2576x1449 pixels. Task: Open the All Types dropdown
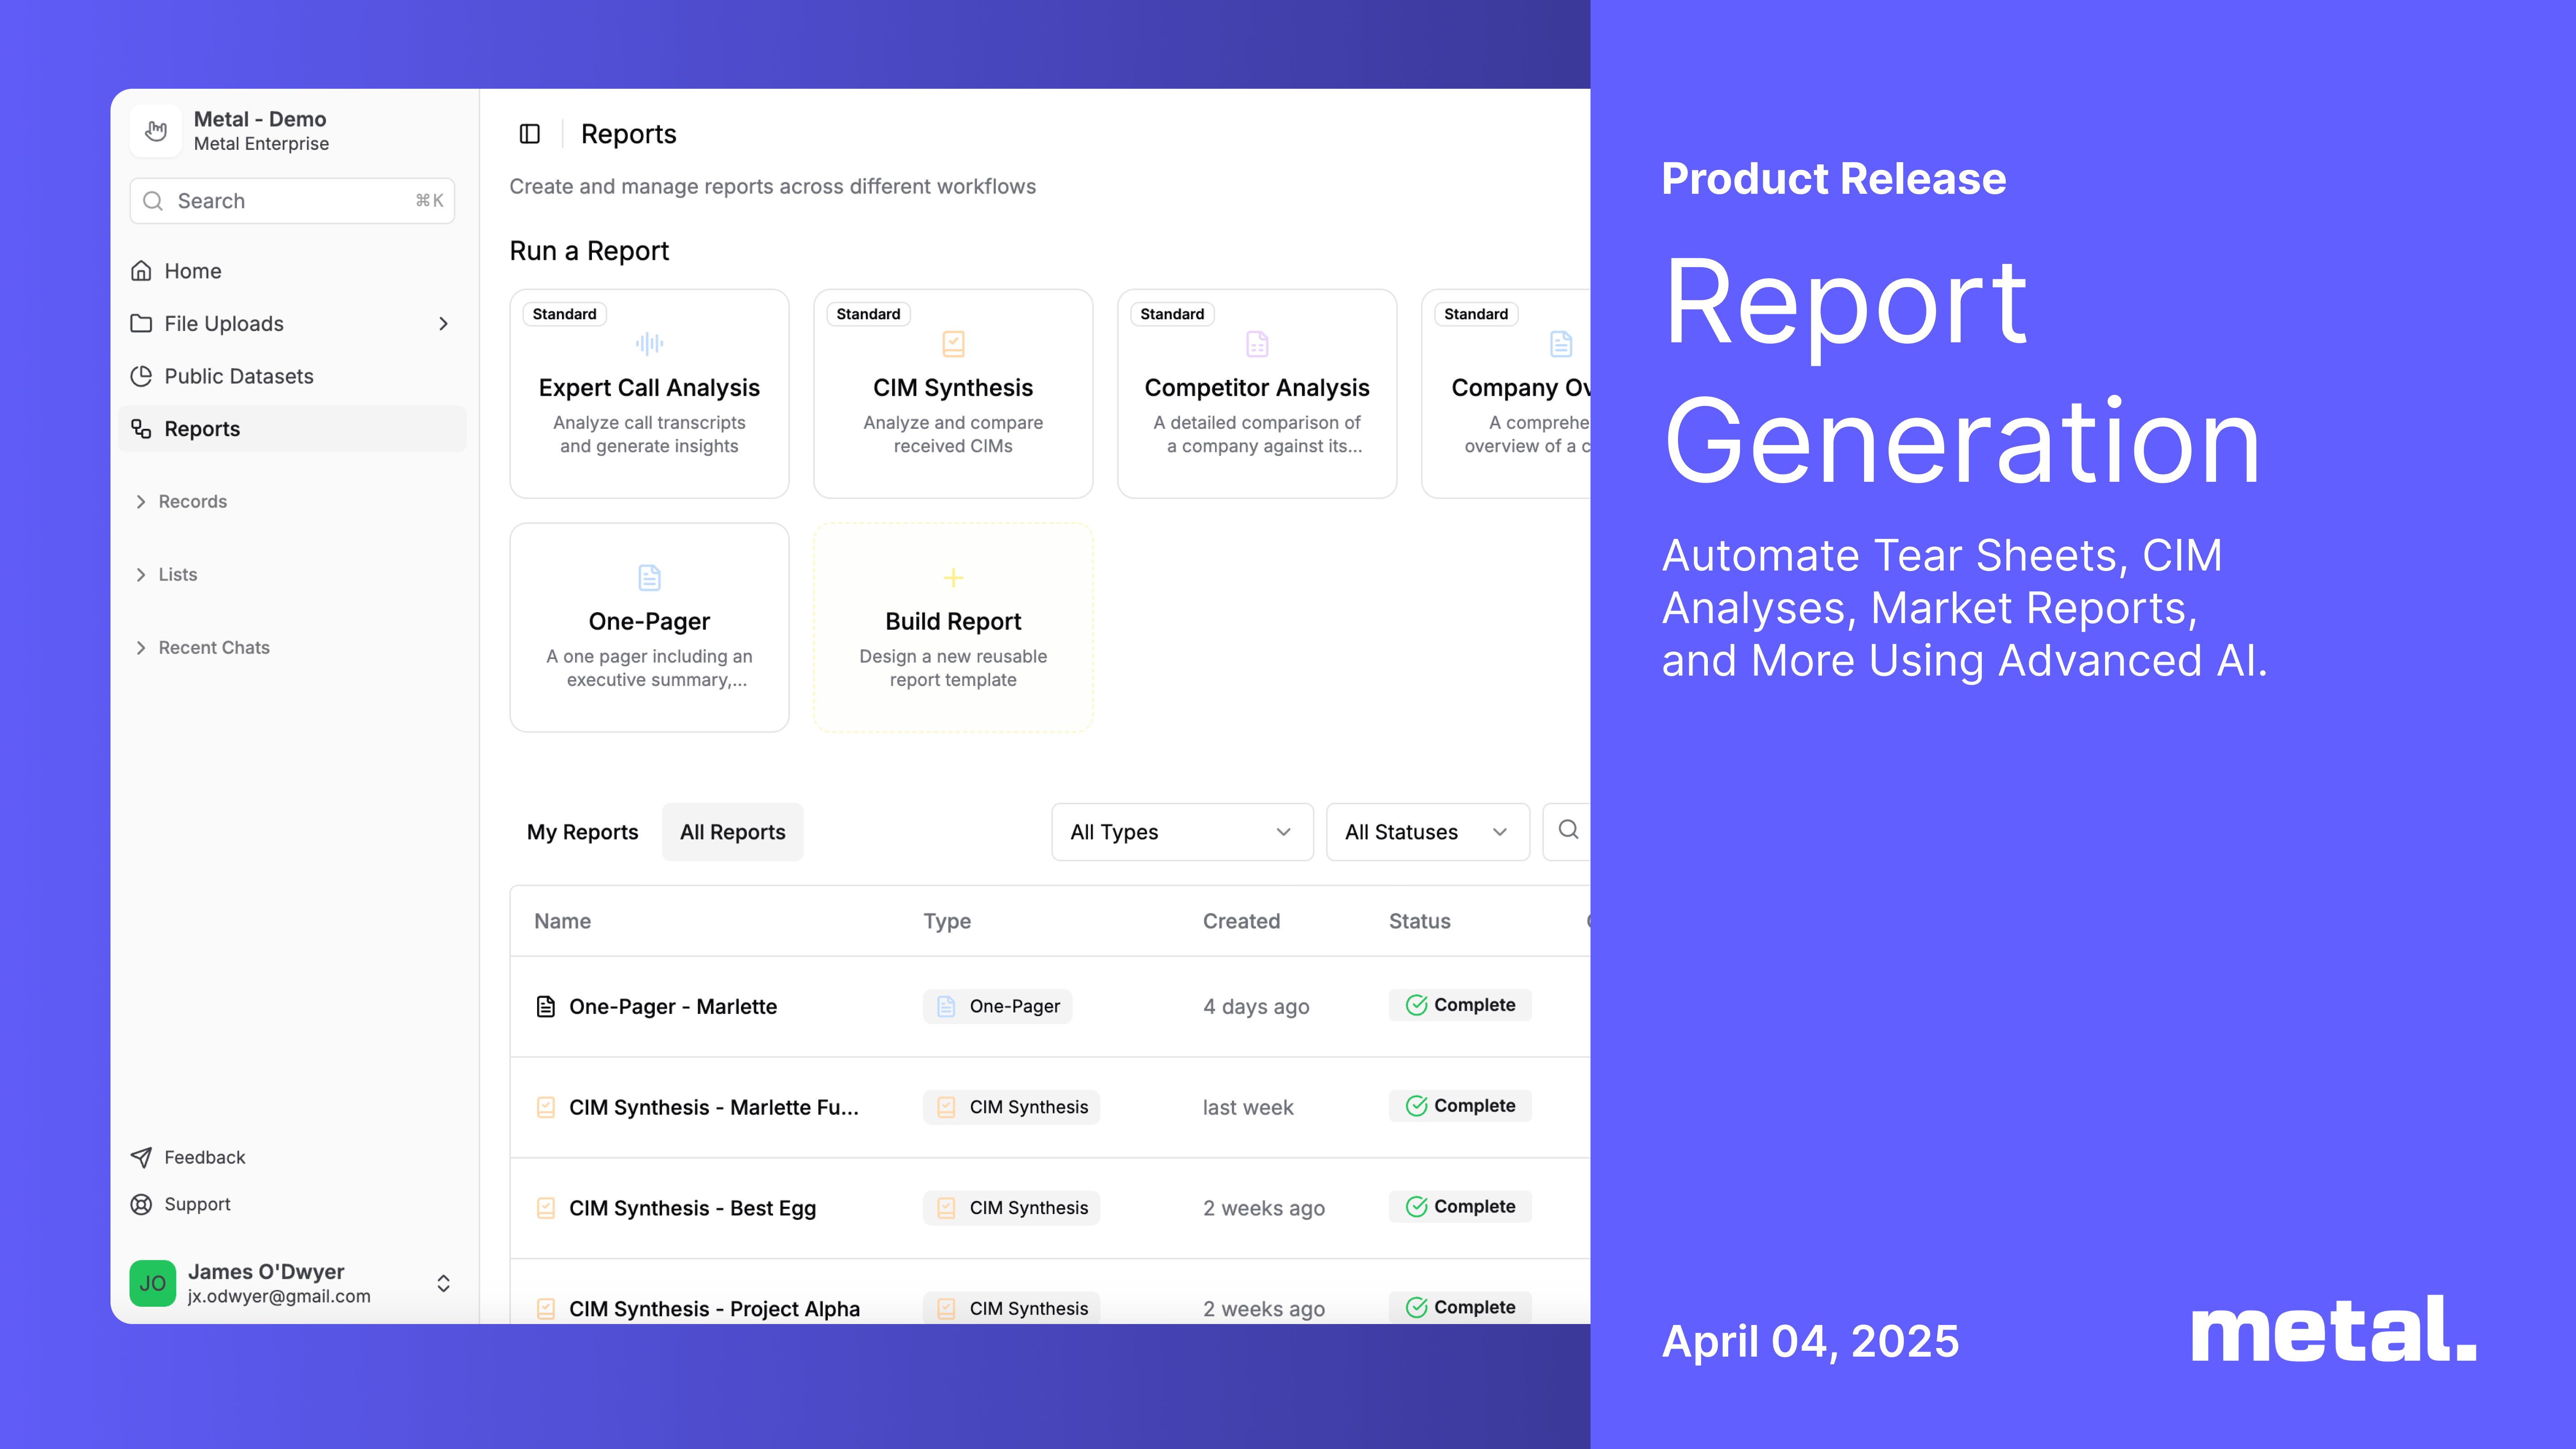(1181, 832)
